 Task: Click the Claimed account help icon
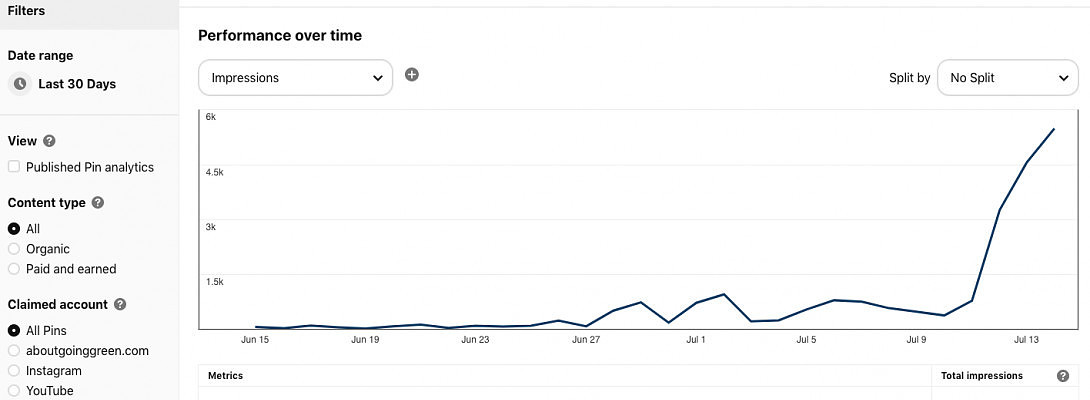click(x=120, y=304)
